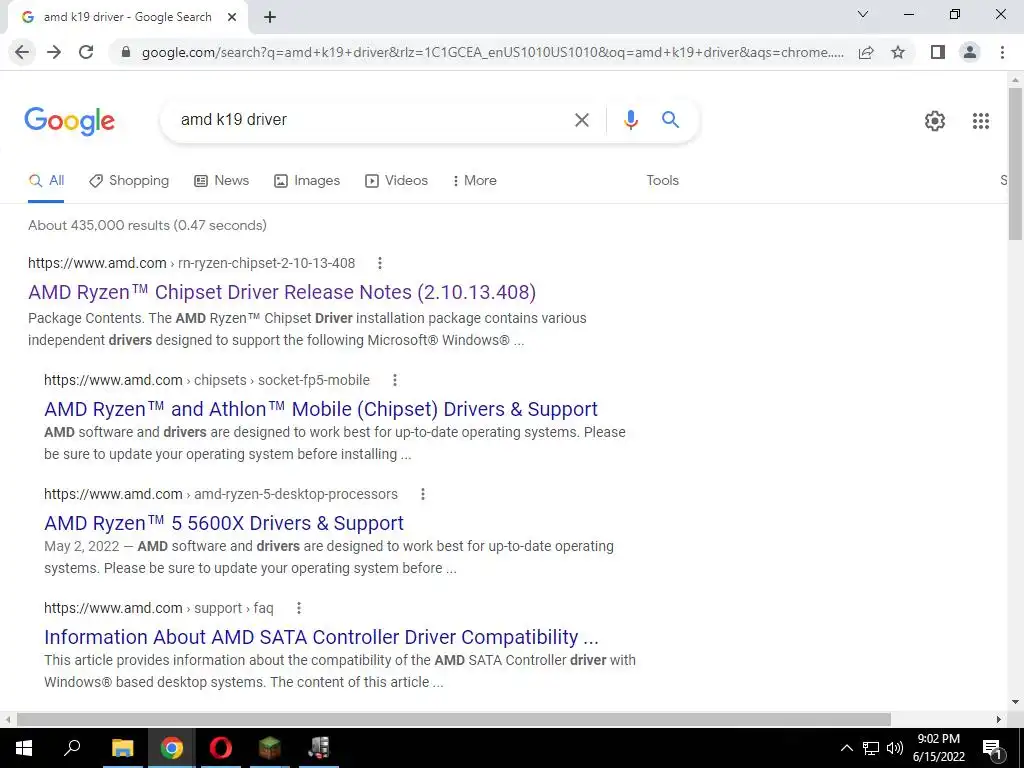
Task: Click the scroll-right arrow of horizontal scrollbar
Action: coord(999,719)
